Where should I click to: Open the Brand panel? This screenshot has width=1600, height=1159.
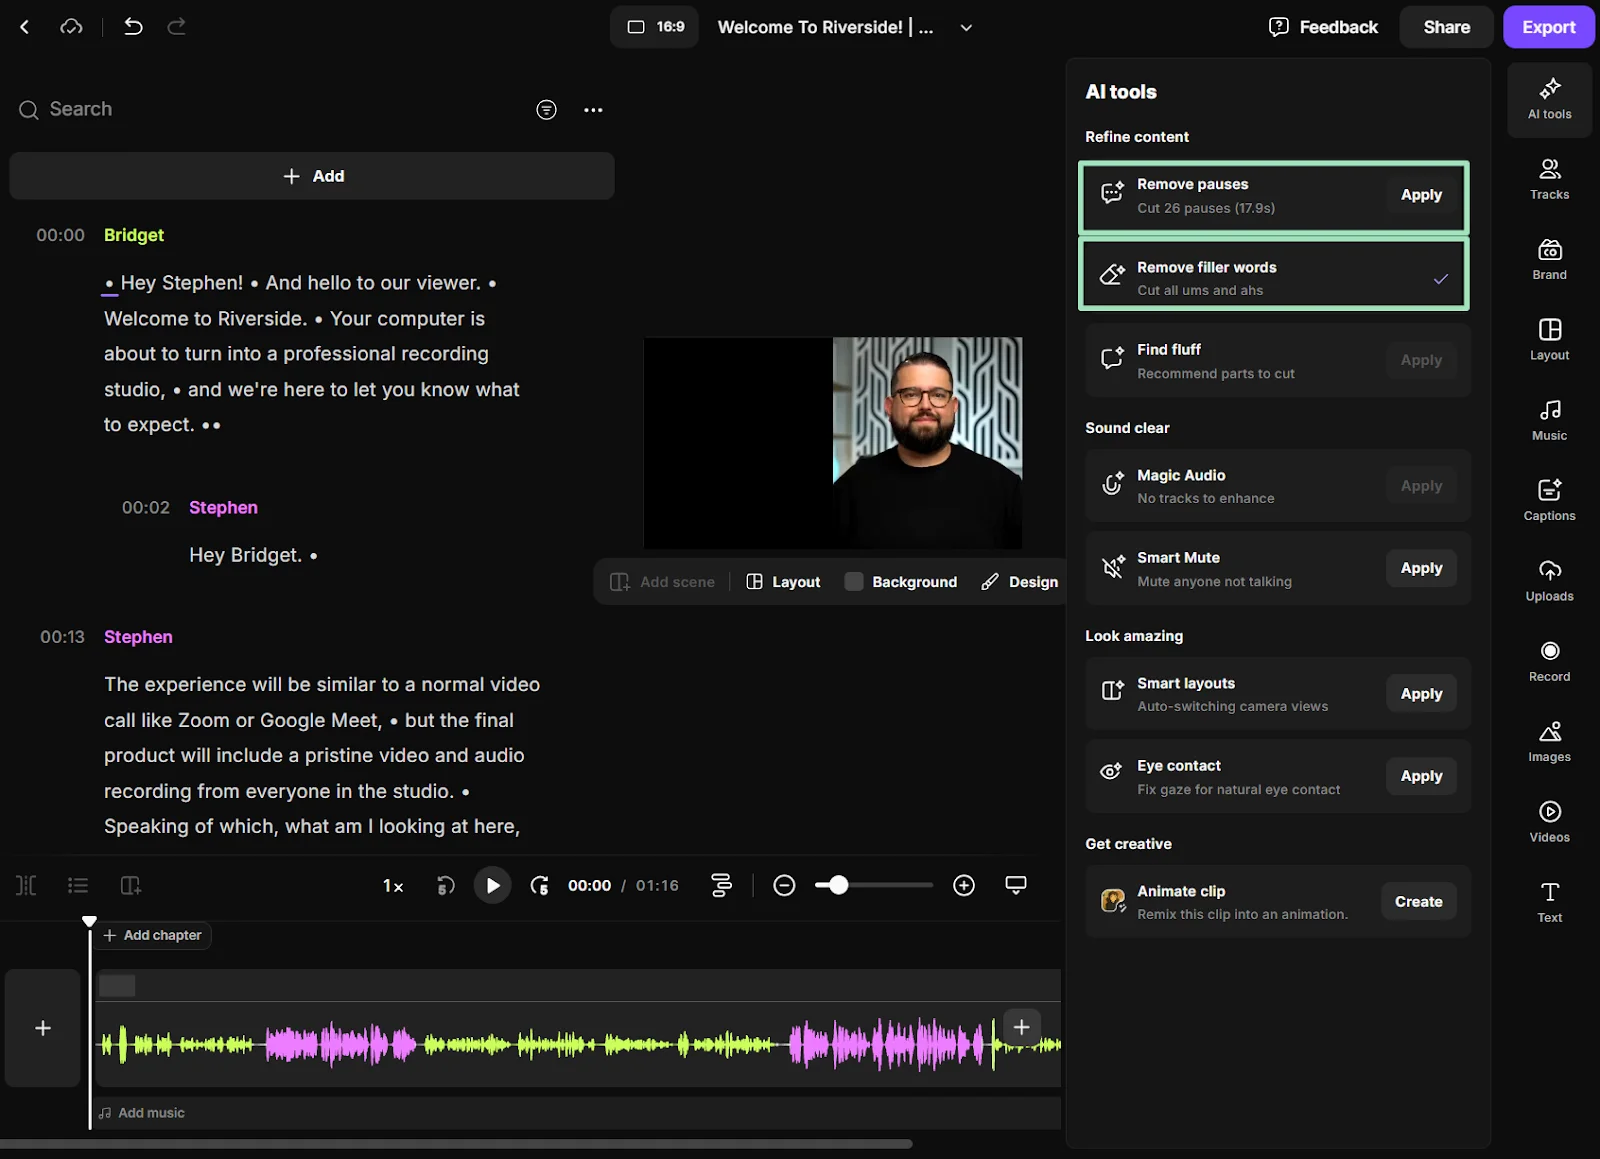click(x=1549, y=258)
